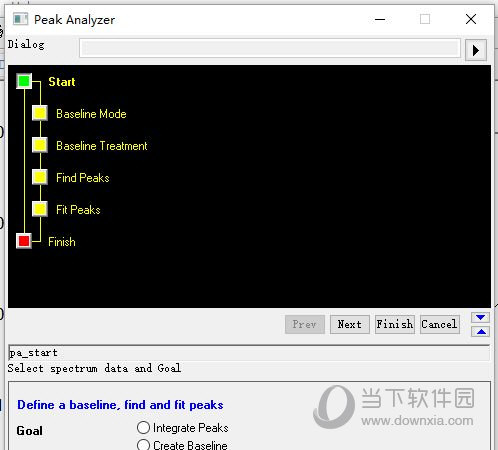Click the blue down triangle button
Screen dimensions: 498x450
tap(480, 317)
